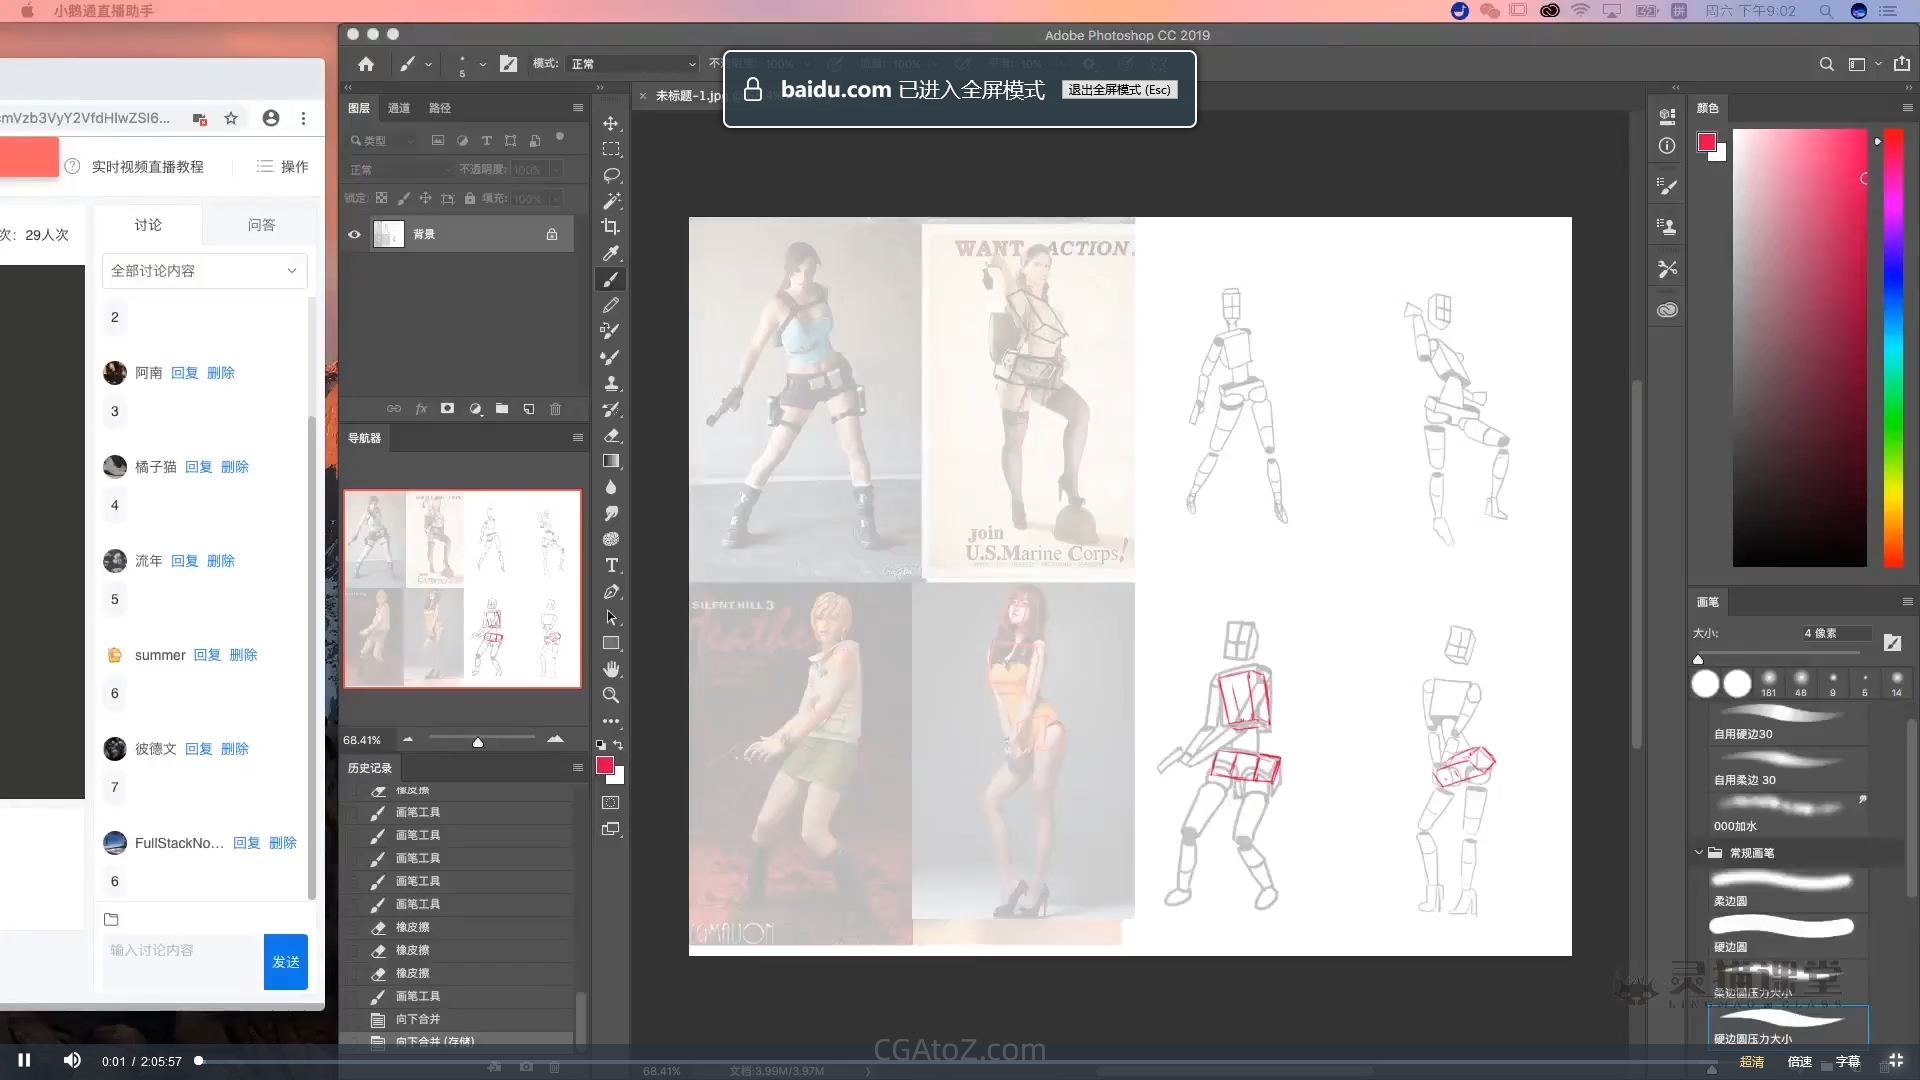Toggle the 背景 layer lock icon
The height and width of the screenshot is (1080, 1920).
pyautogui.click(x=552, y=234)
